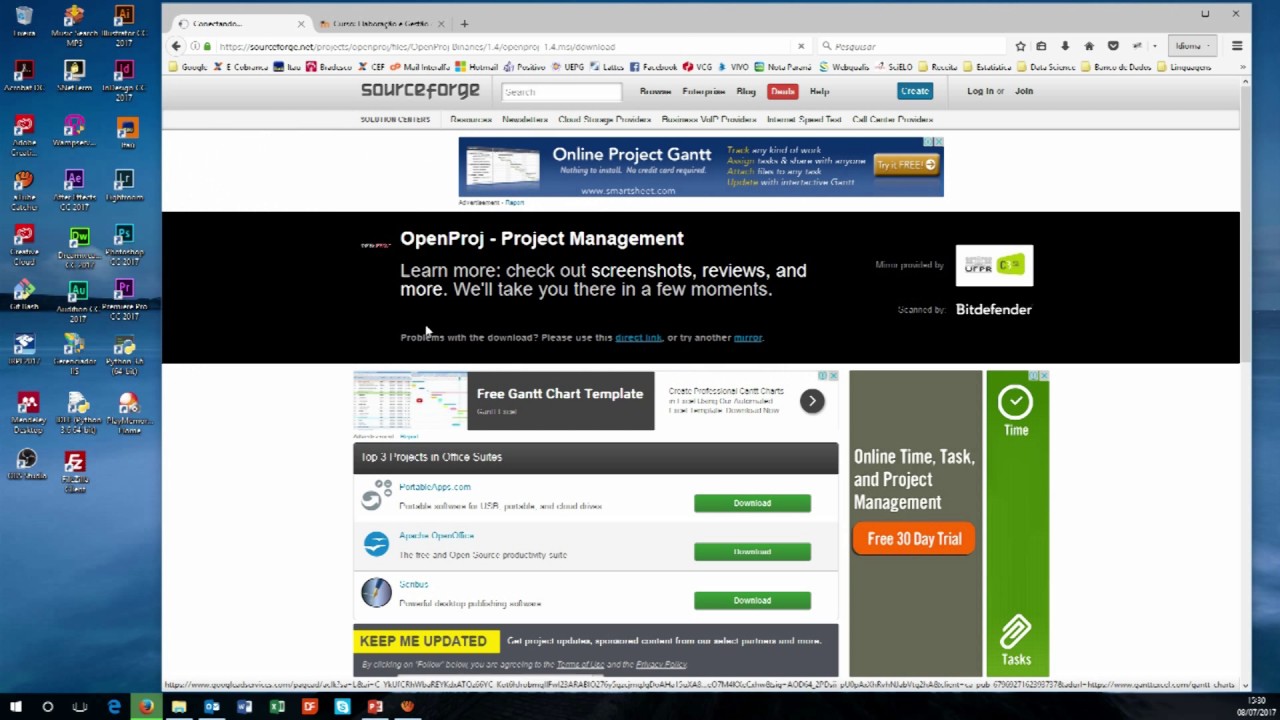Open the Internet Speed Test link
This screenshot has width=1280, height=720.
pos(804,119)
